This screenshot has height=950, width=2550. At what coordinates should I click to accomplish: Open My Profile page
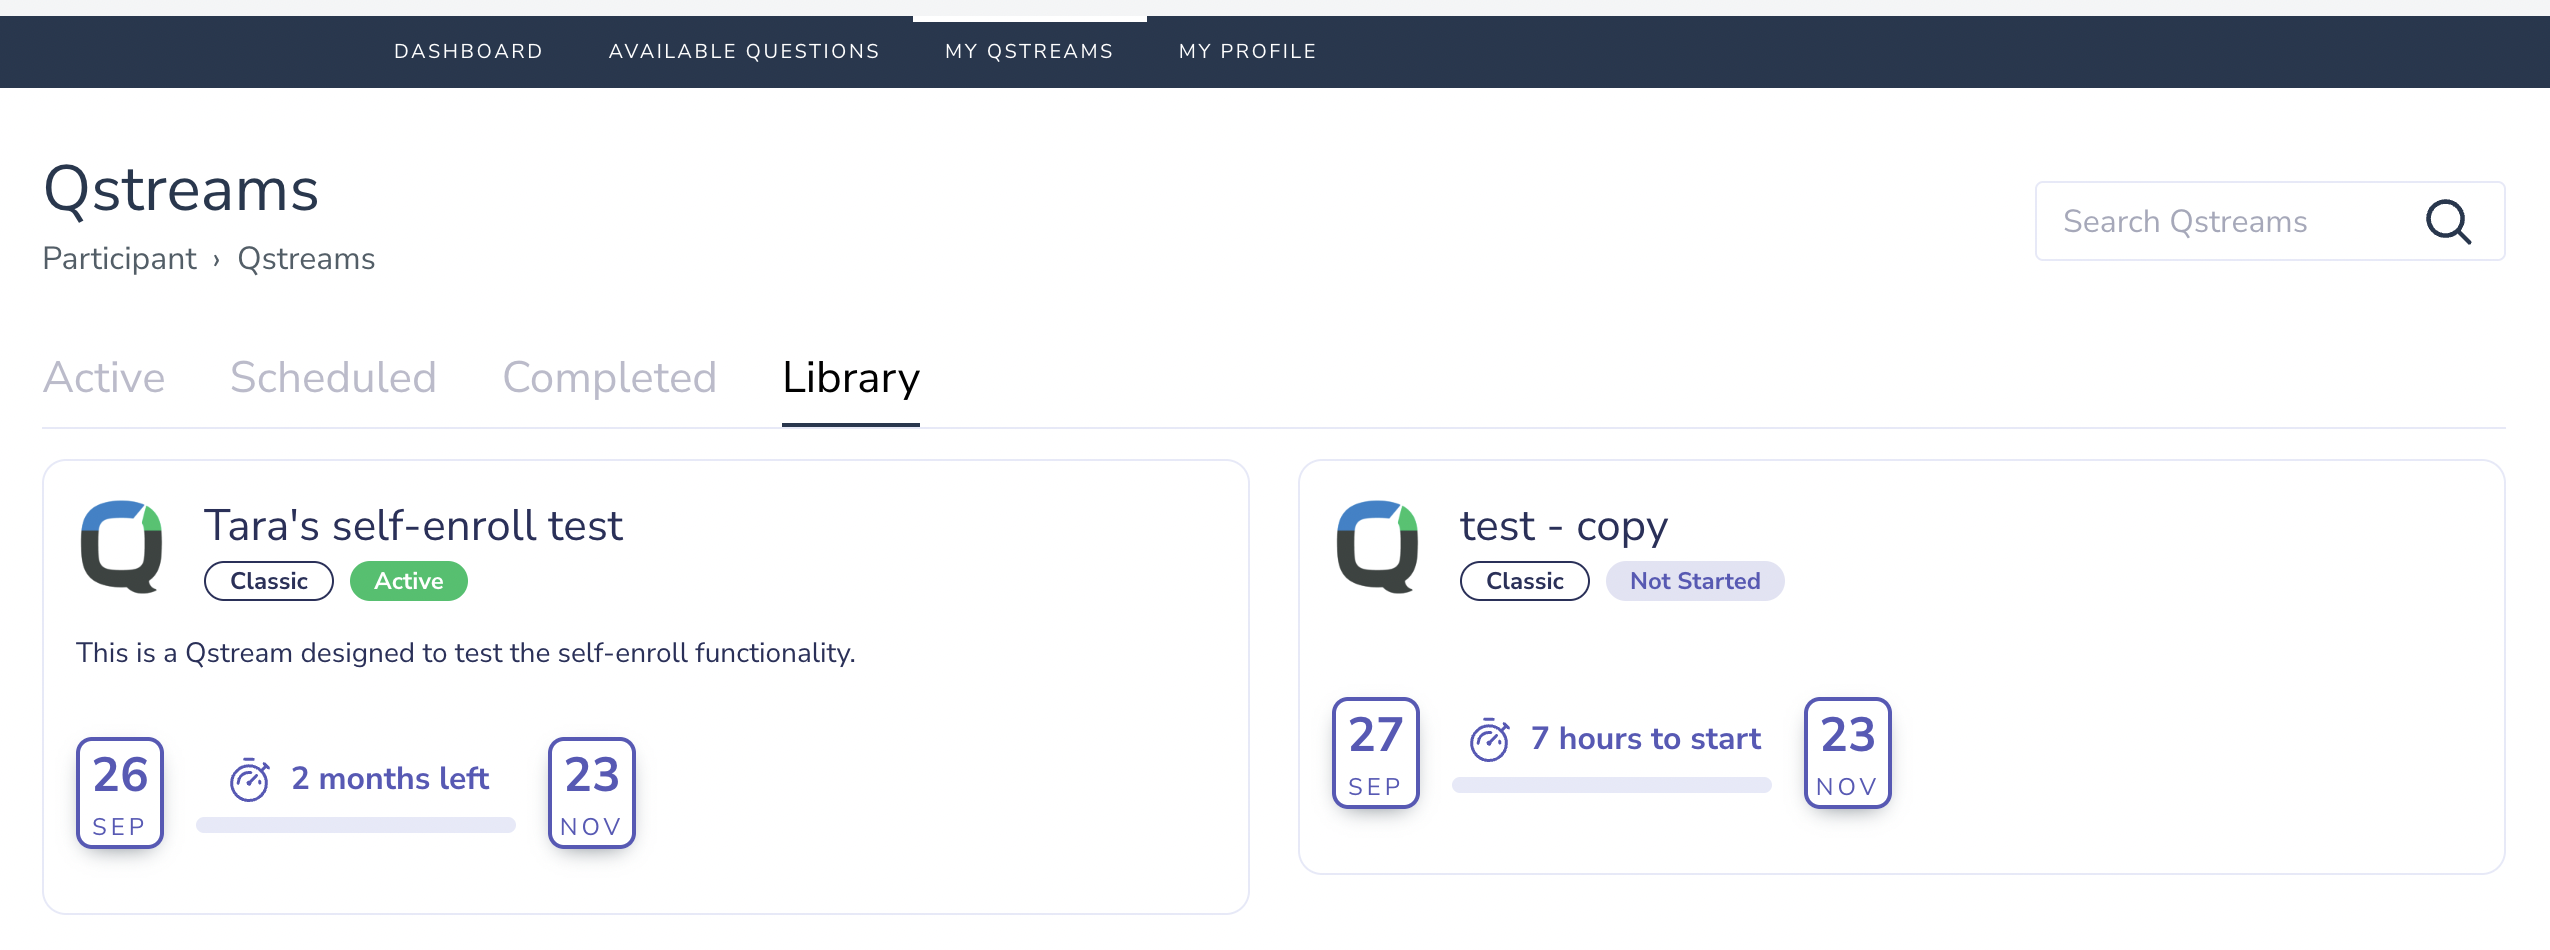point(1247,51)
